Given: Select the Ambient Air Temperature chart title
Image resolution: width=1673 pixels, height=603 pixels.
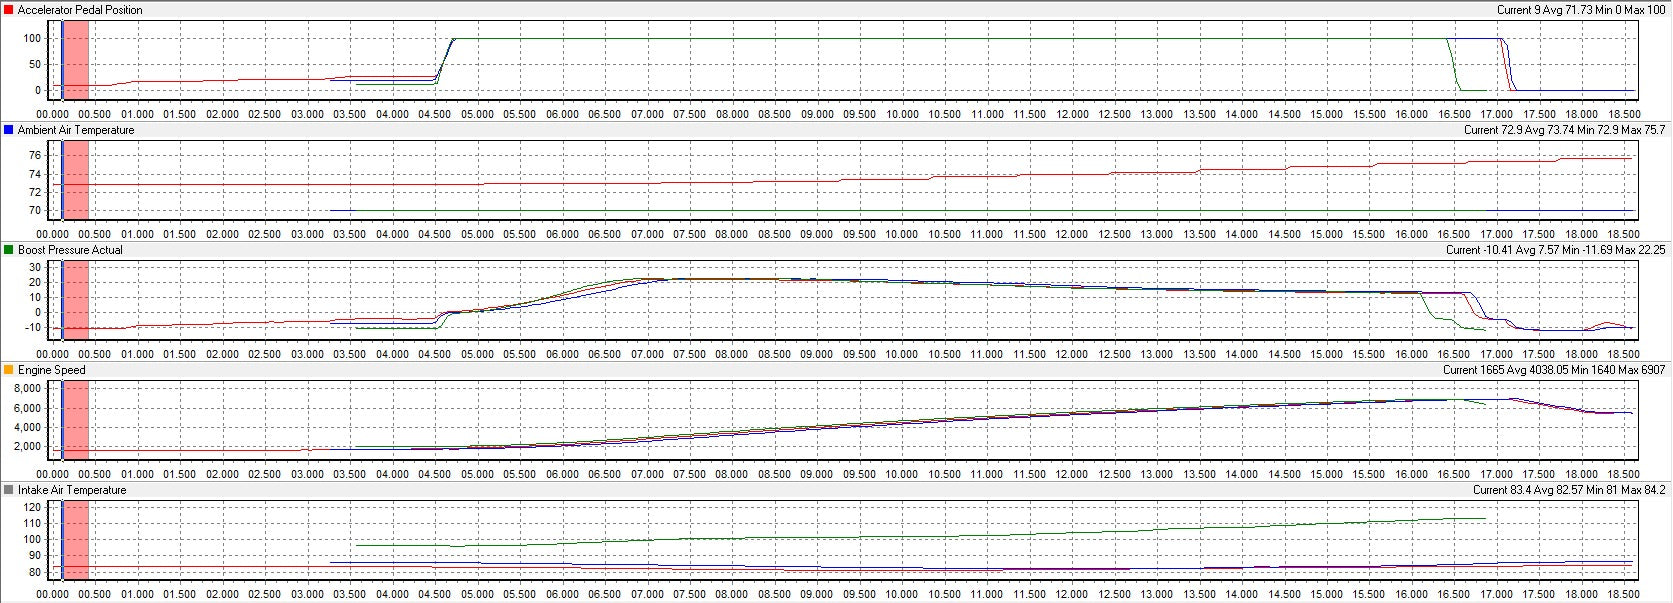Looking at the screenshot, I should point(76,130).
